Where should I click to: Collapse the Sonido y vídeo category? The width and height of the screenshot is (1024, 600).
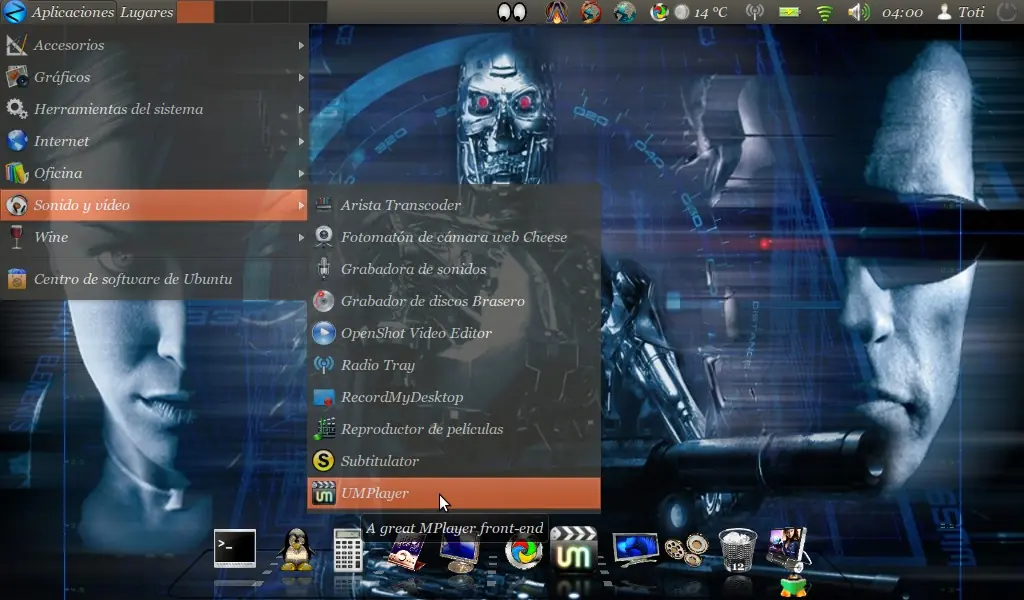(x=154, y=205)
